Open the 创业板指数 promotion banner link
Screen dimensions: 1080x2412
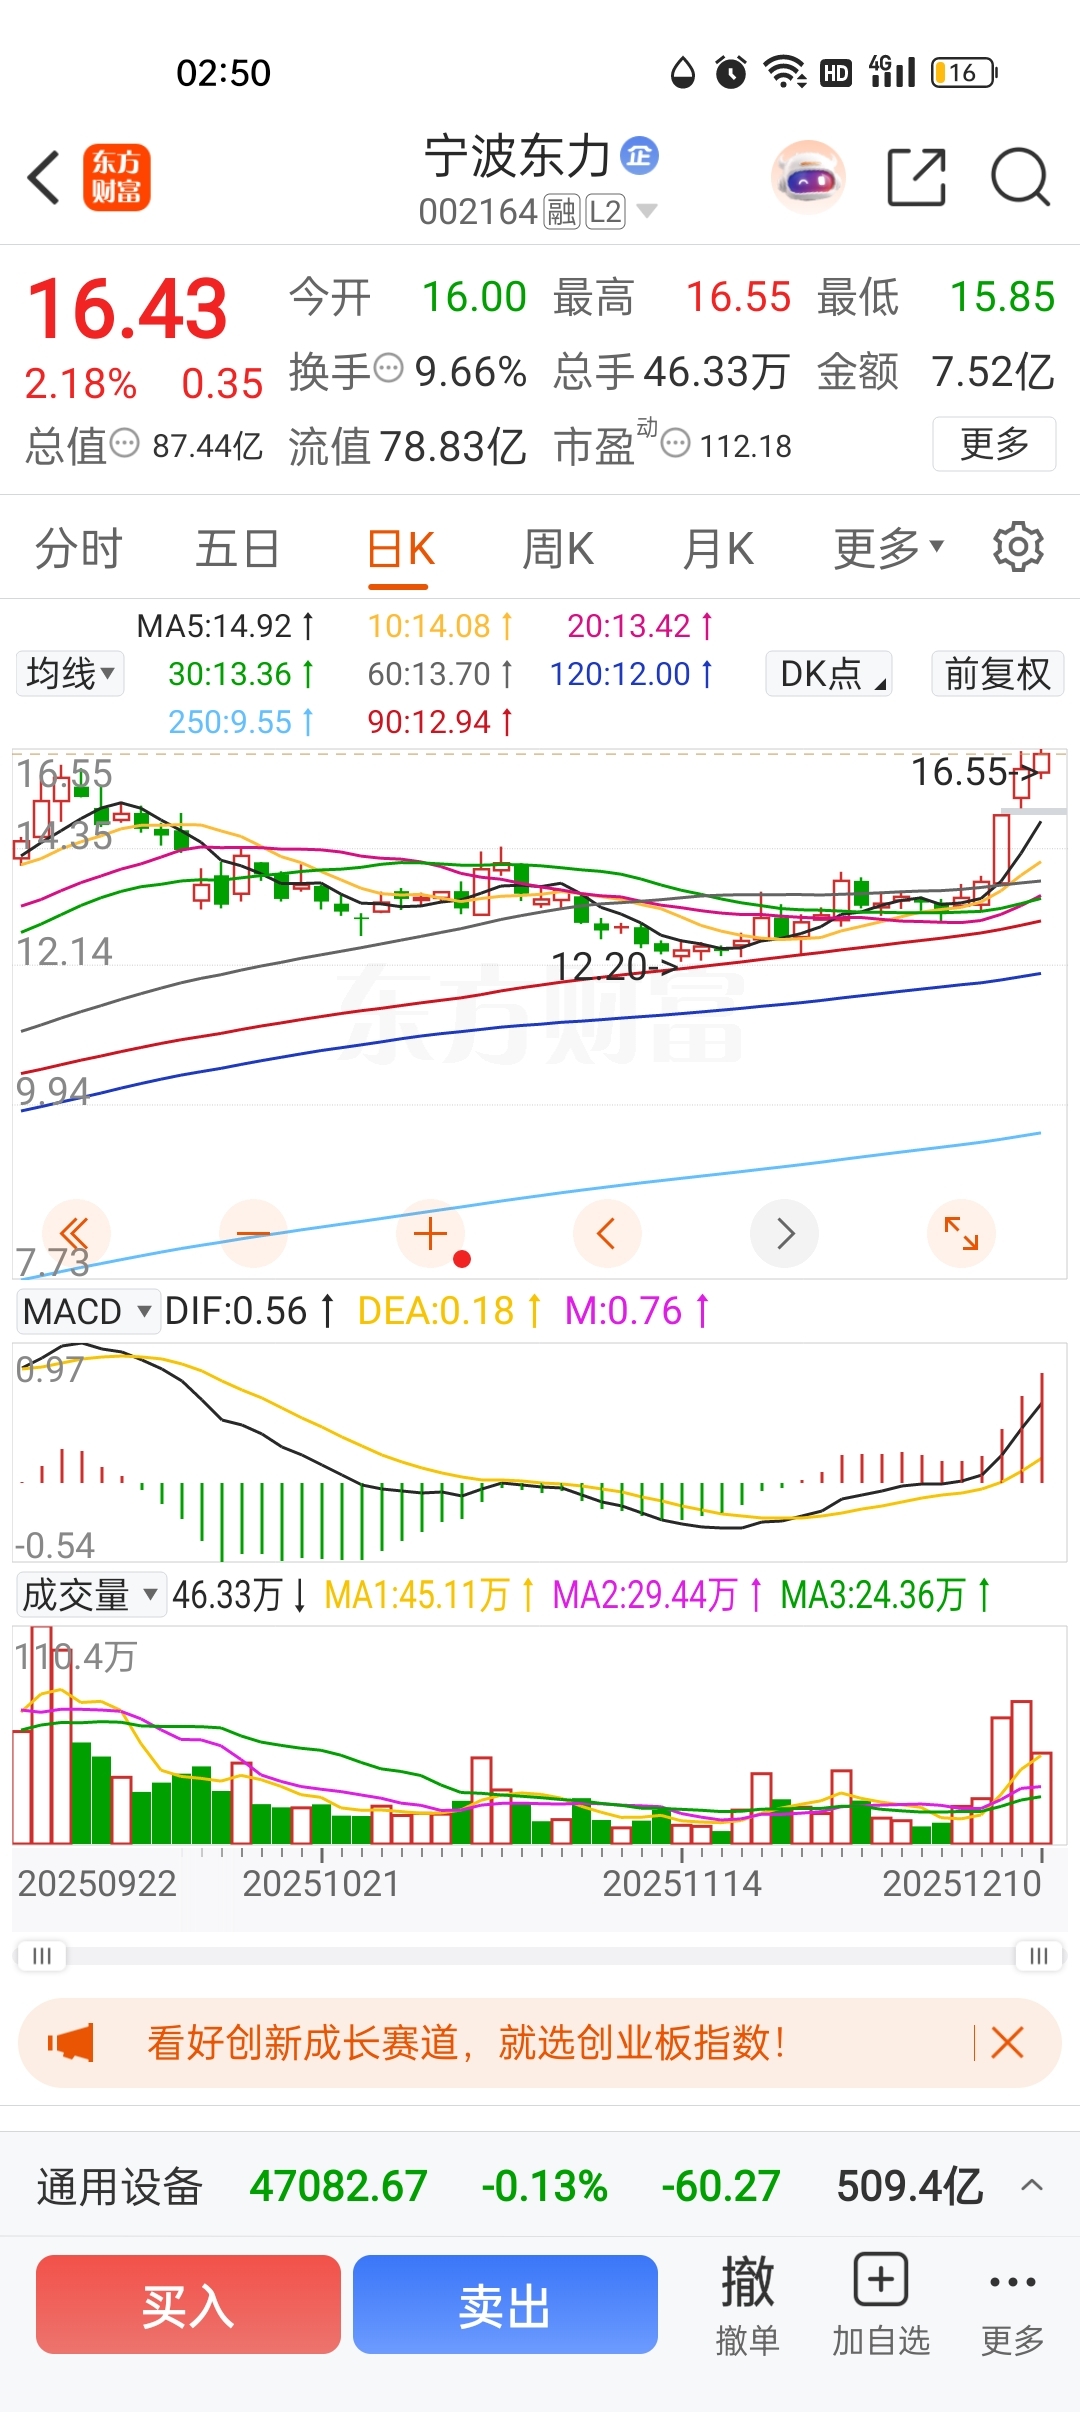tap(466, 2042)
